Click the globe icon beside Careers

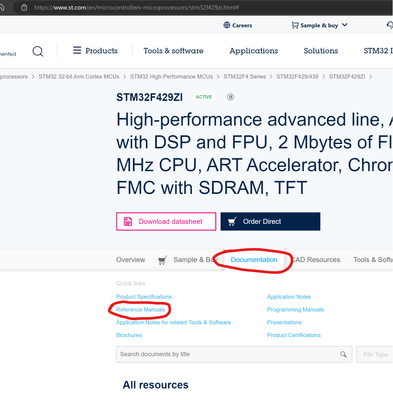(x=227, y=25)
